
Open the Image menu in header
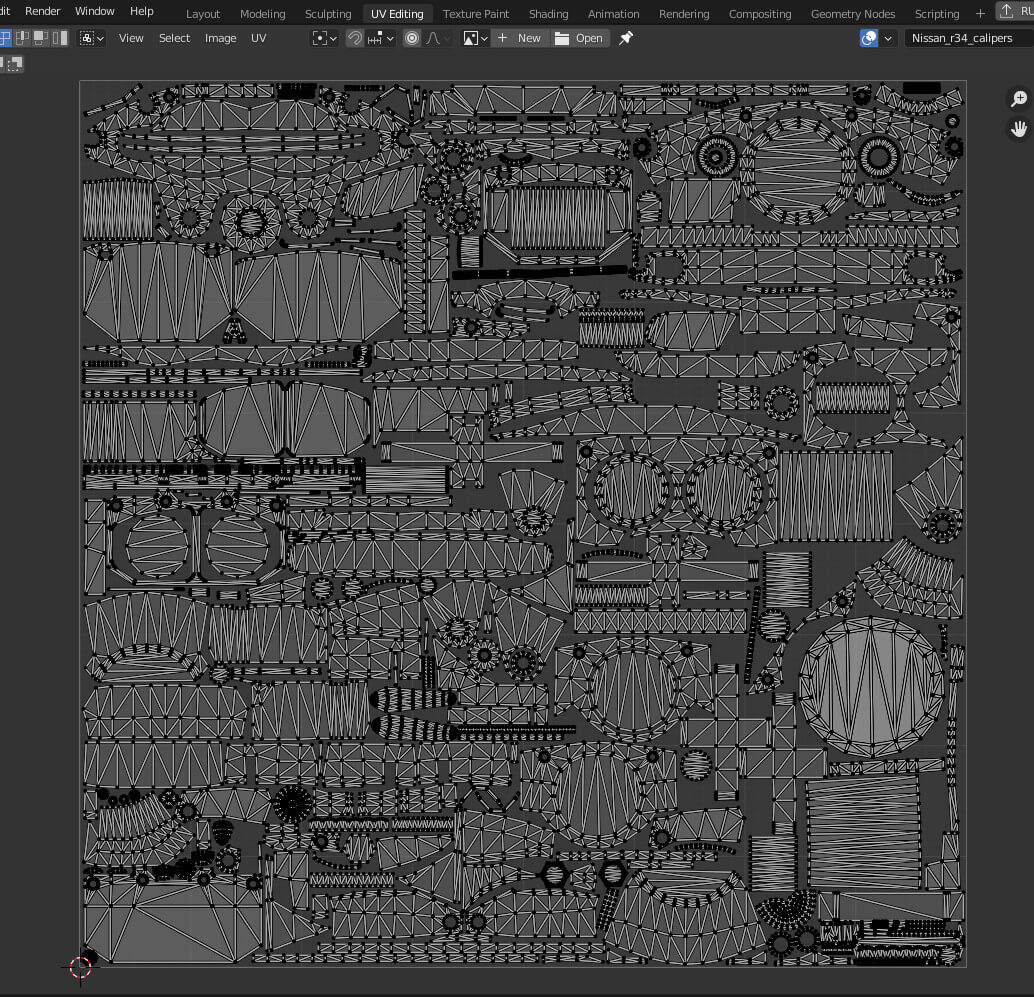[x=220, y=38]
